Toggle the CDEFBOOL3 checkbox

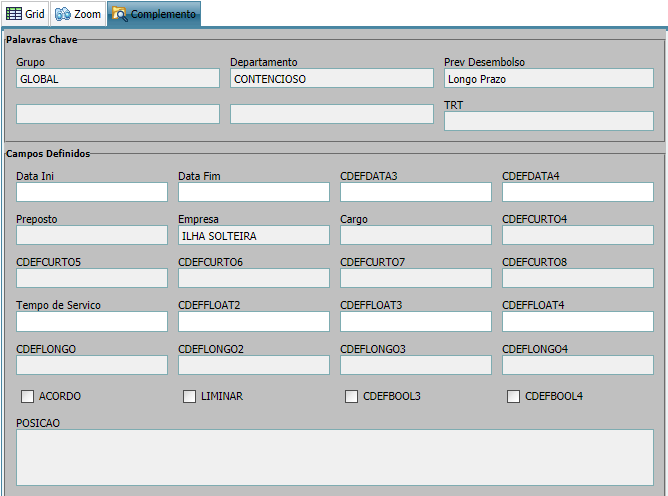[x=351, y=396]
